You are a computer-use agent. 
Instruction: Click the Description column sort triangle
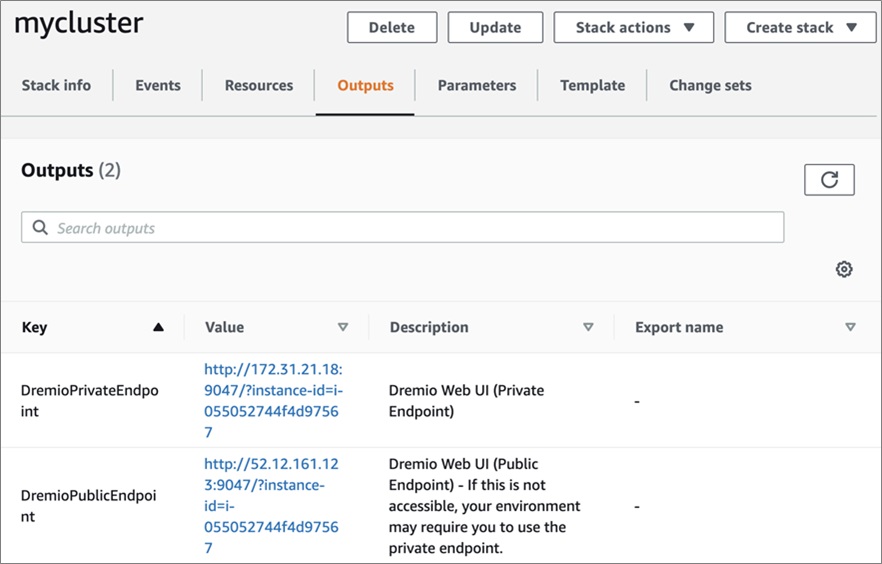point(588,327)
